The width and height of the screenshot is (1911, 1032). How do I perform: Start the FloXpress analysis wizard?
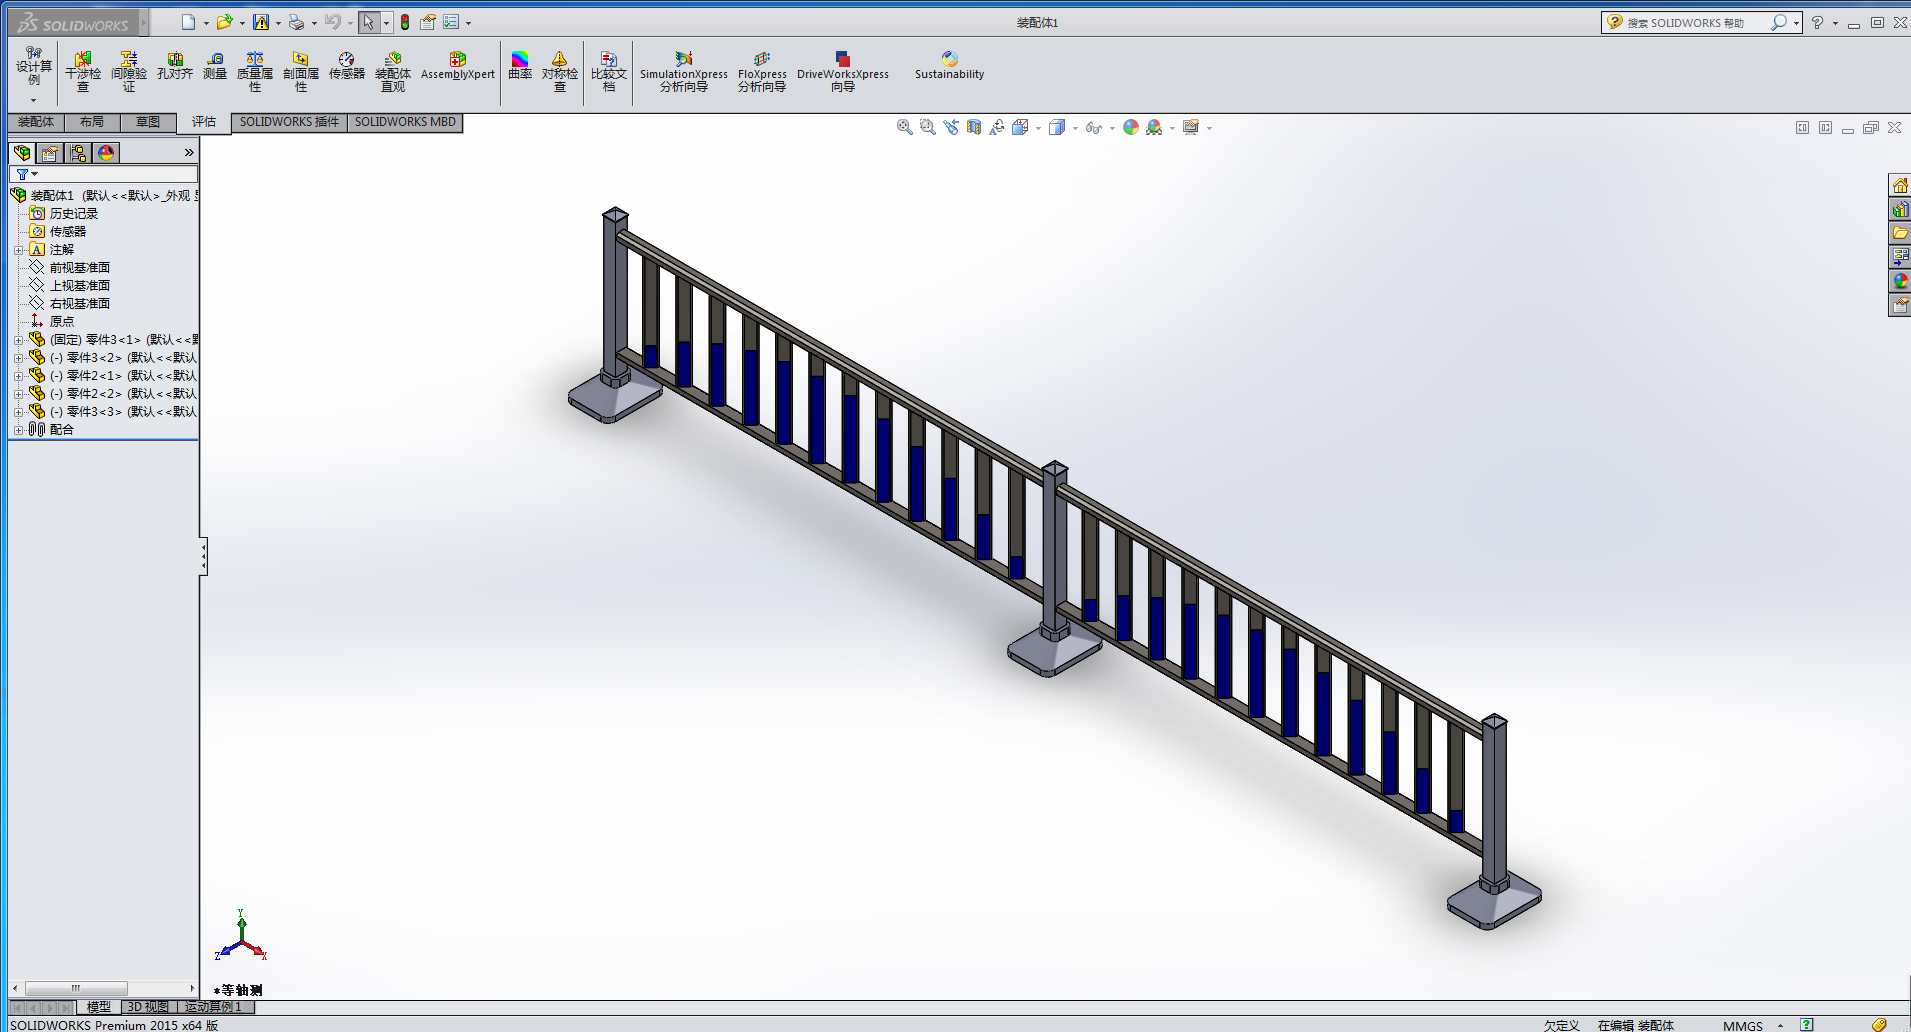click(762, 71)
